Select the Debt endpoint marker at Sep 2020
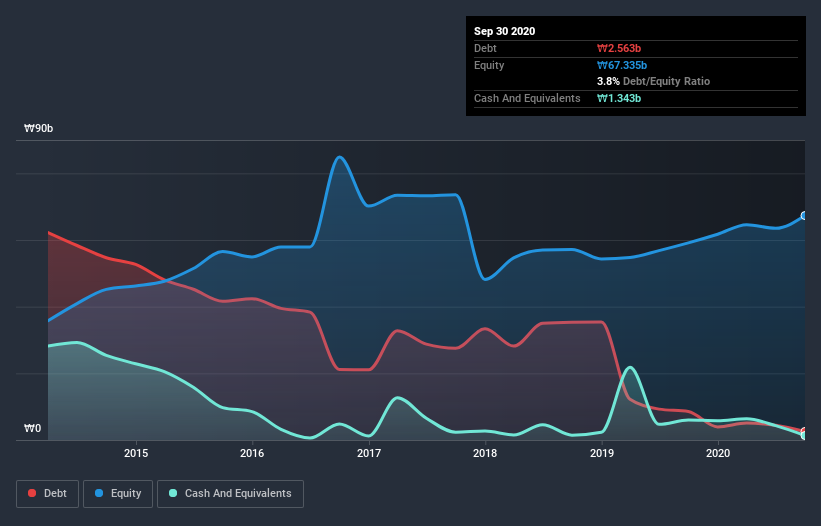 click(x=804, y=431)
